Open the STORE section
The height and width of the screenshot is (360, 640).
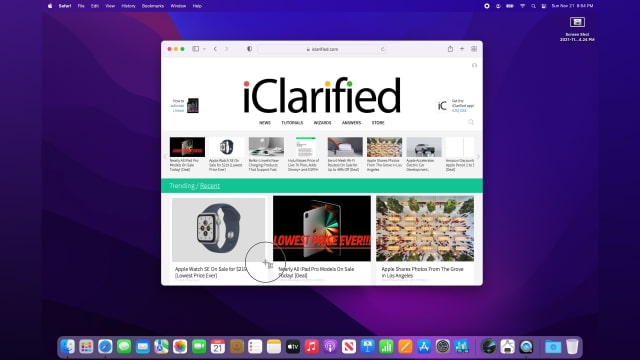coord(378,122)
